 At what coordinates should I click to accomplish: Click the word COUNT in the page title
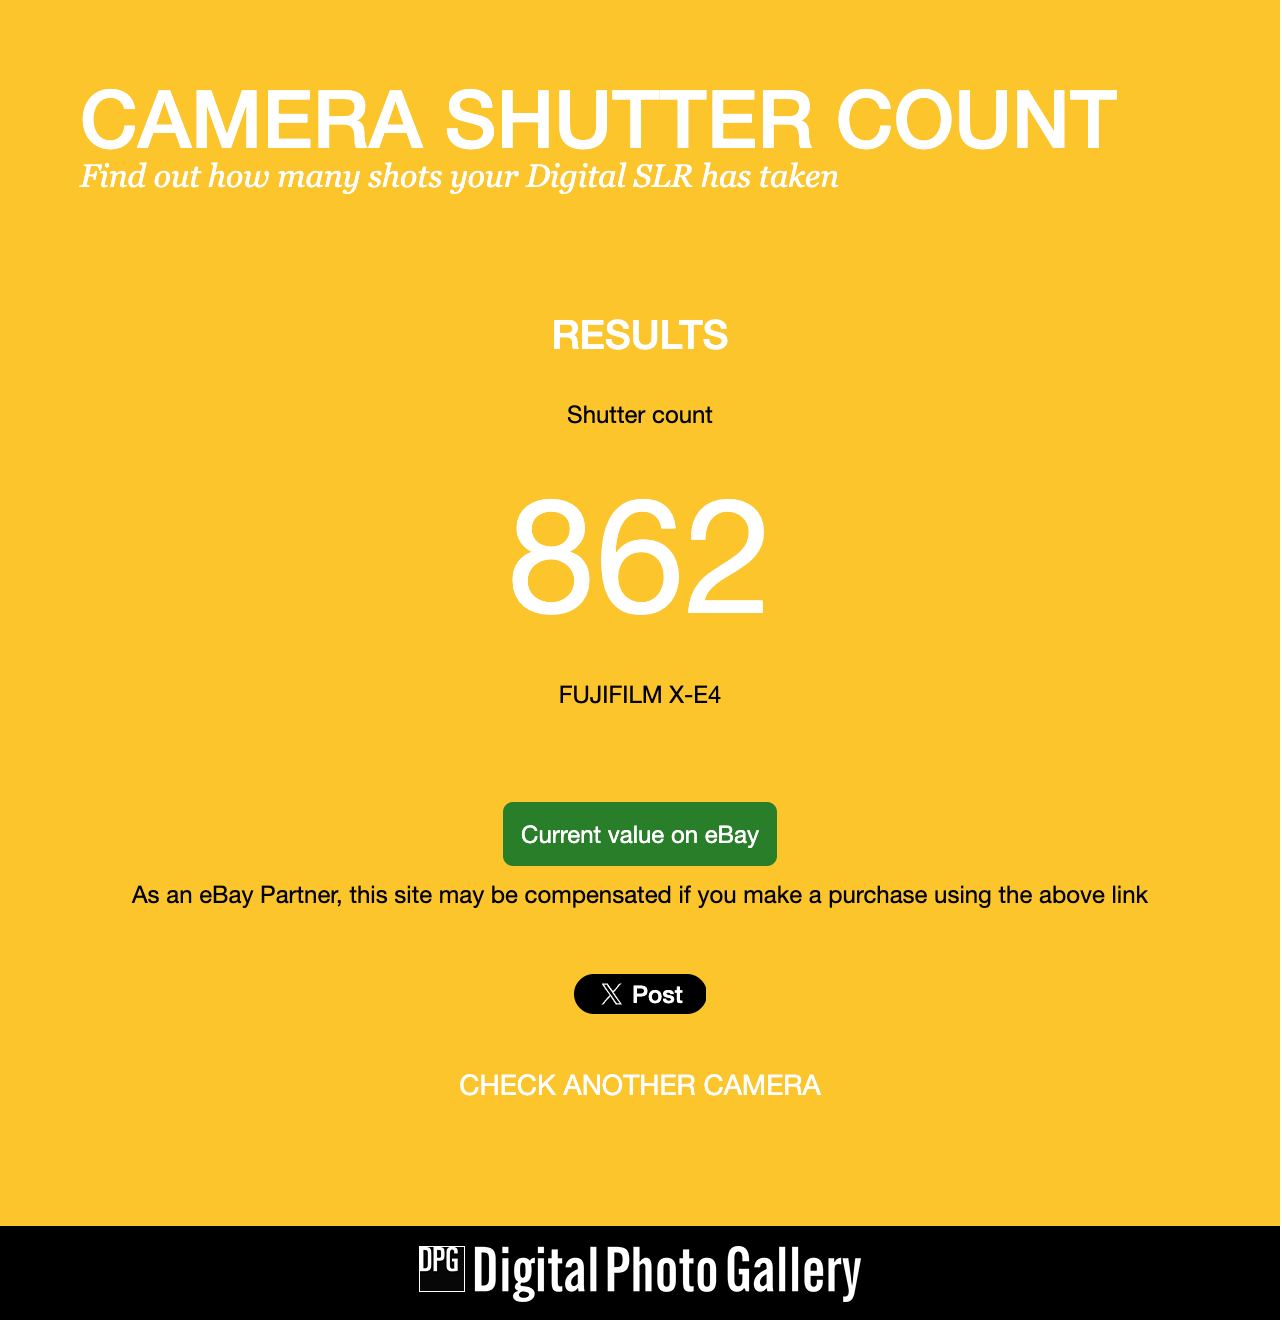click(x=976, y=120)
